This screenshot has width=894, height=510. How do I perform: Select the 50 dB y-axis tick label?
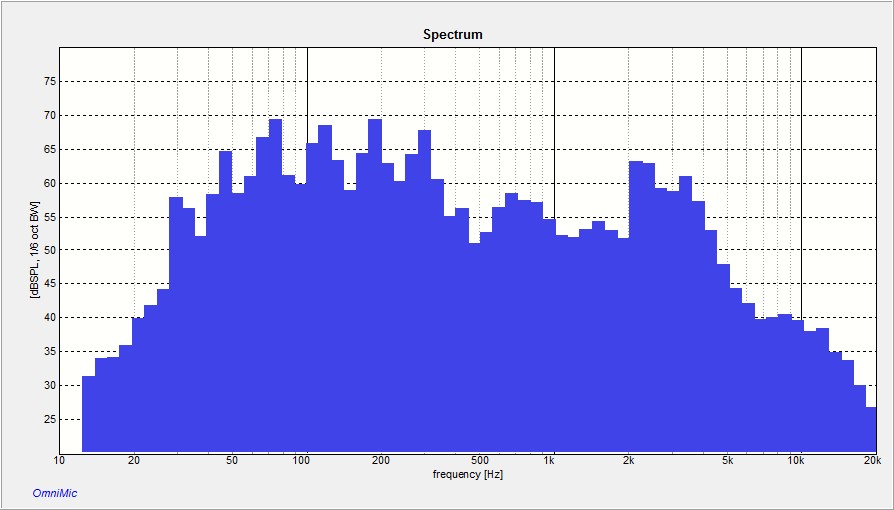coord(48,251)
